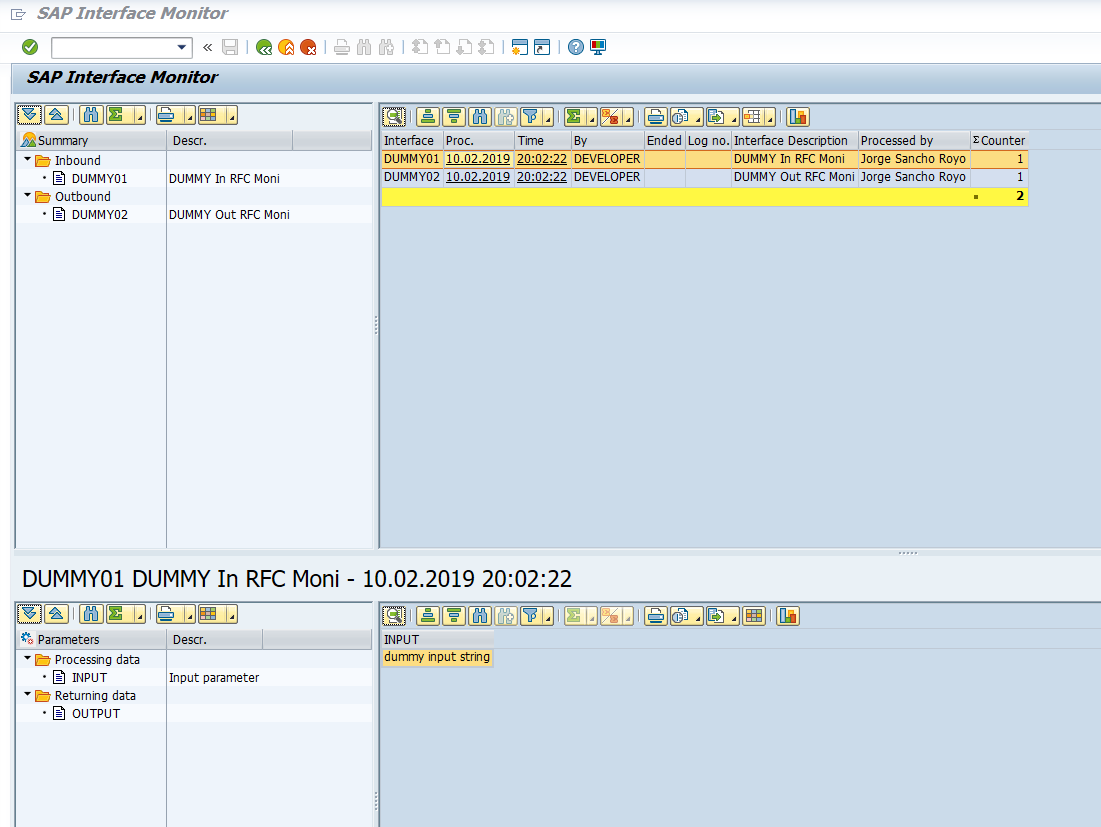Click Display Graphic chart icon in upper grid toolbar
Screen dimensions: 1101x827
coord(798,117)
